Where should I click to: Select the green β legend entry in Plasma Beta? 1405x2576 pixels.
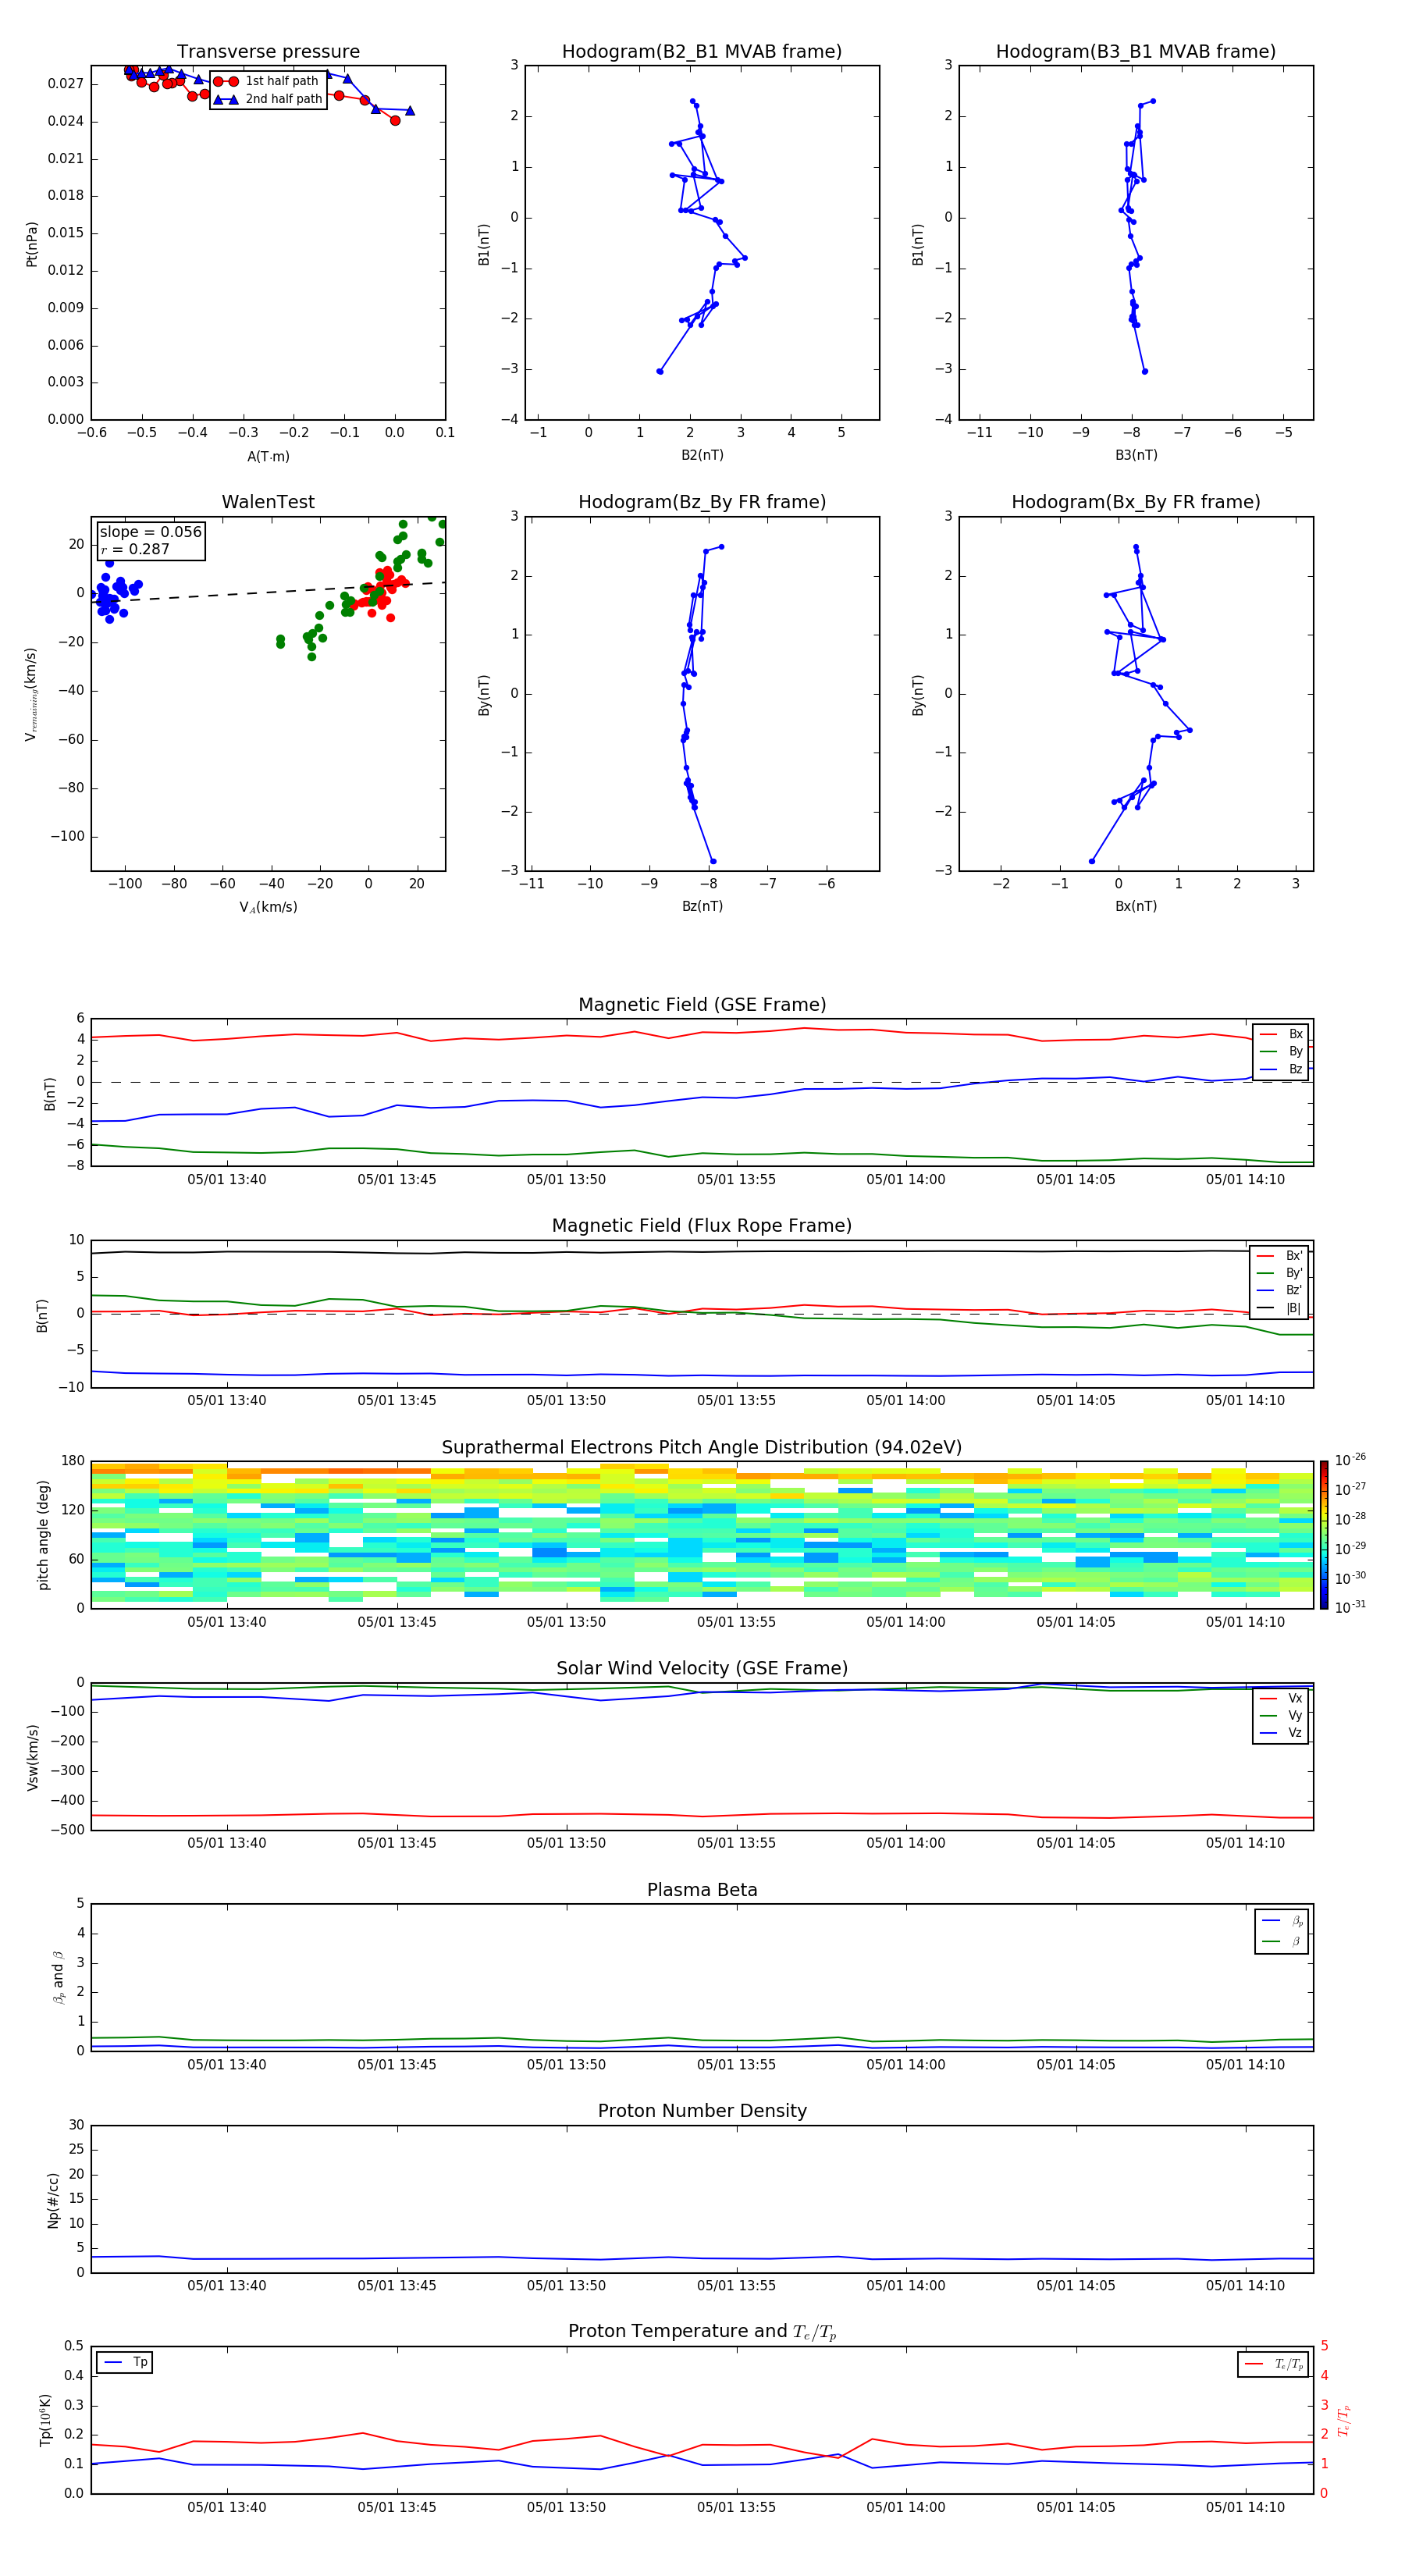click(1282, 1941)
